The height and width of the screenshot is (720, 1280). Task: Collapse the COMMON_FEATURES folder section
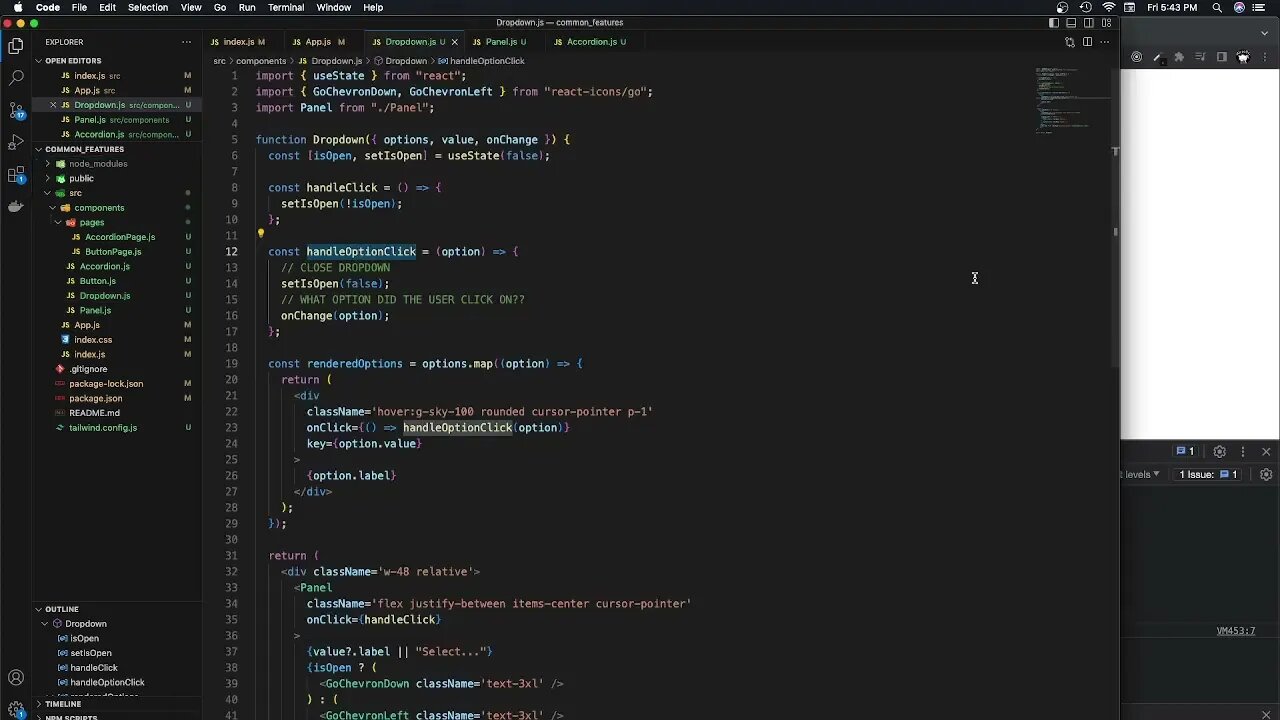[38, 149]
